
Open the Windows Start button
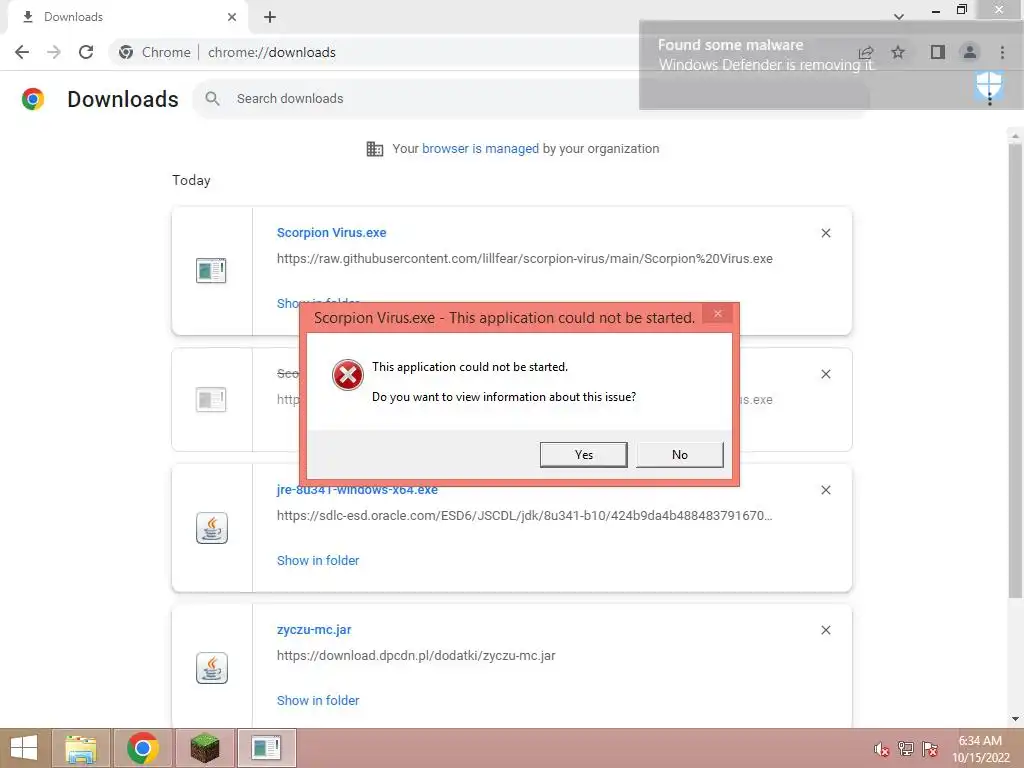coord(24,748)
